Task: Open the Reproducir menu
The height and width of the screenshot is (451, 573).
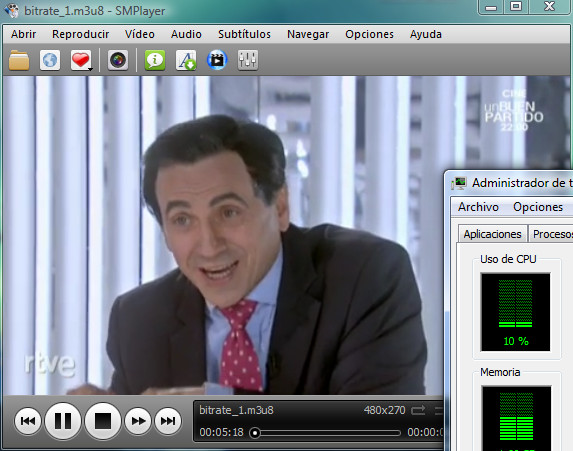Action: (x=80, y=34)
